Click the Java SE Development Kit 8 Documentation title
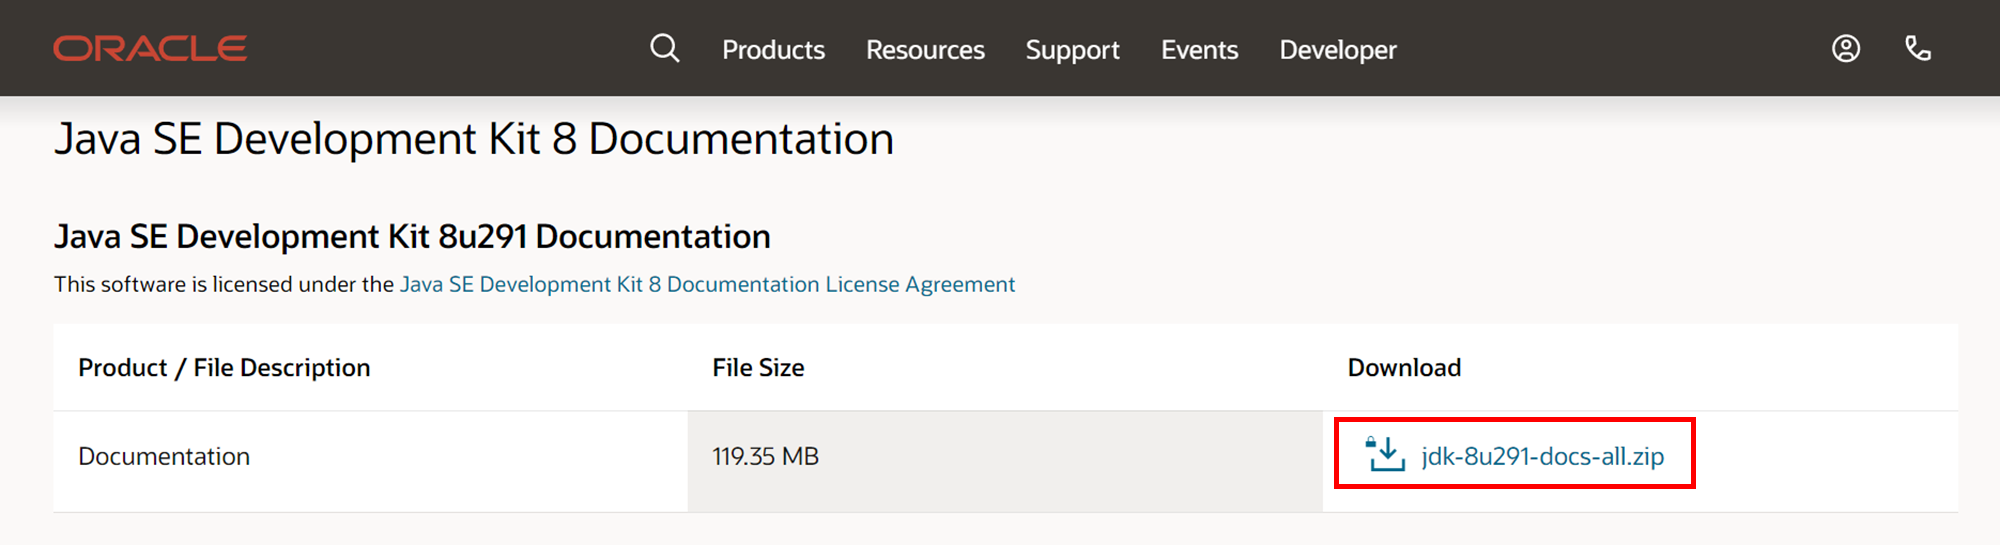The height and width of the screenshot is (545, 2000). tap(474, 139)
